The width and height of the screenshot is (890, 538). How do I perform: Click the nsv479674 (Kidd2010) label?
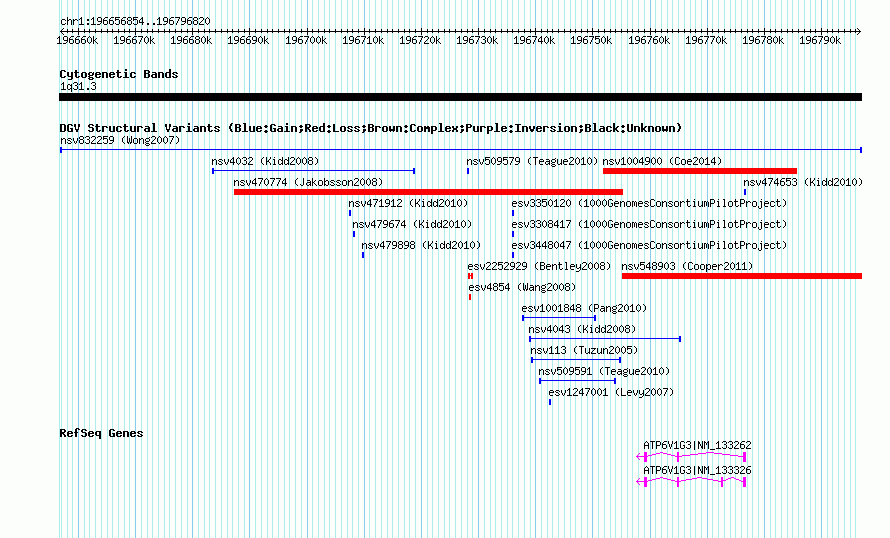click(x=412, y=224)
